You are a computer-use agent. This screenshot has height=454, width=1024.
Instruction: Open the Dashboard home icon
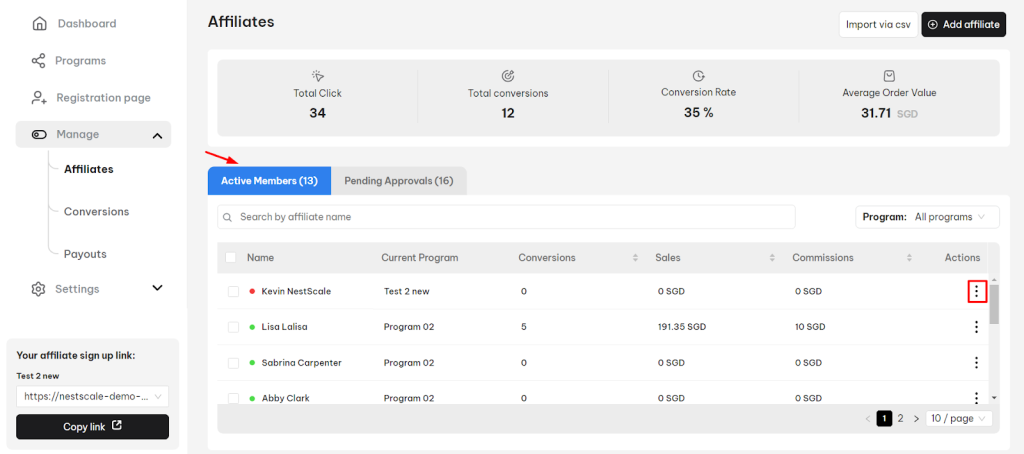[x=39, y=24]
